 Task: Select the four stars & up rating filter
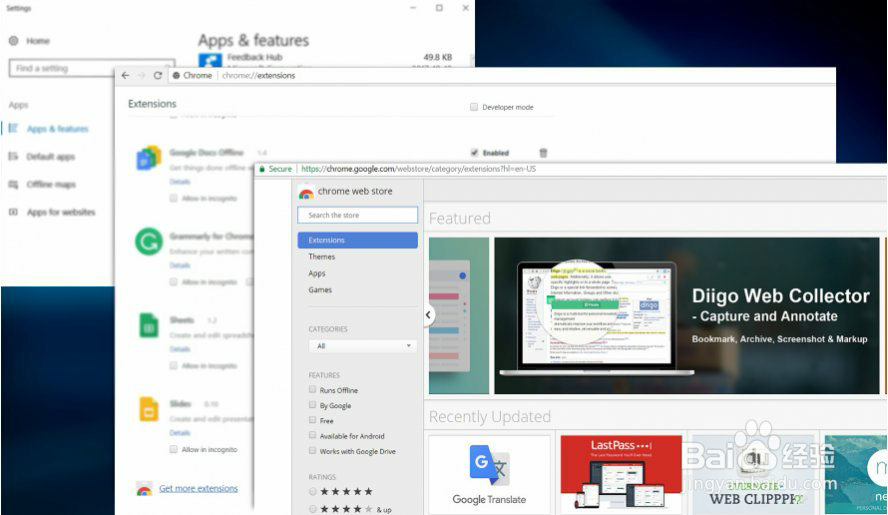(313, 509)
